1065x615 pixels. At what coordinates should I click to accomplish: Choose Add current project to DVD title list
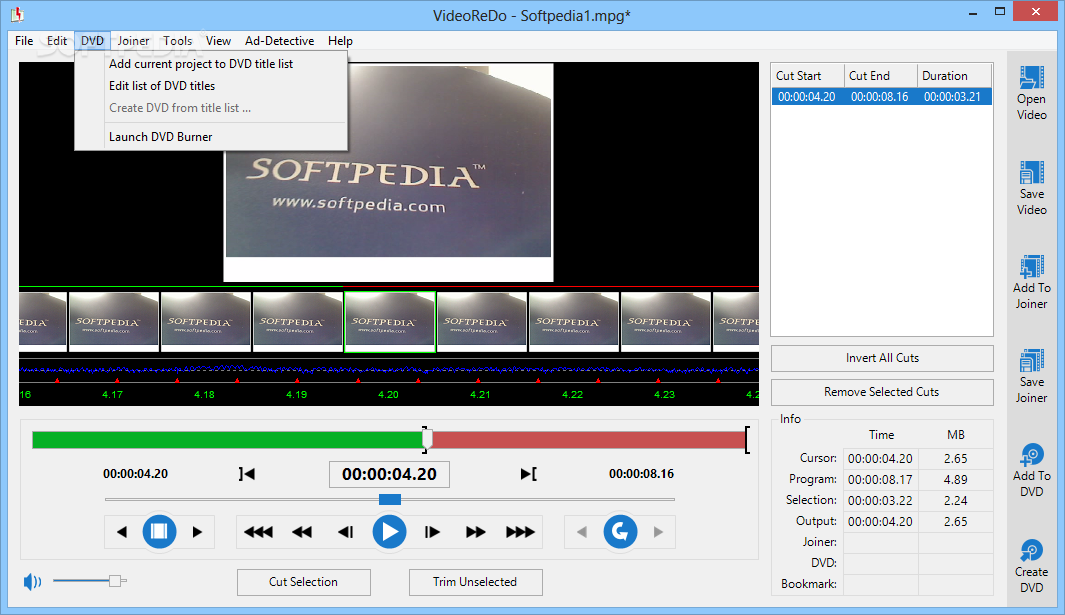(x=201, y=64)
